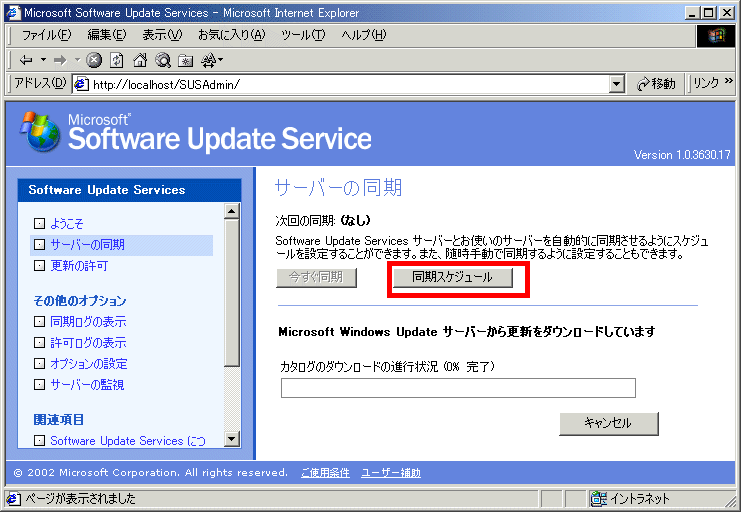
Task: Open Back button history dropdown arrow
Action: coord(43,60)
